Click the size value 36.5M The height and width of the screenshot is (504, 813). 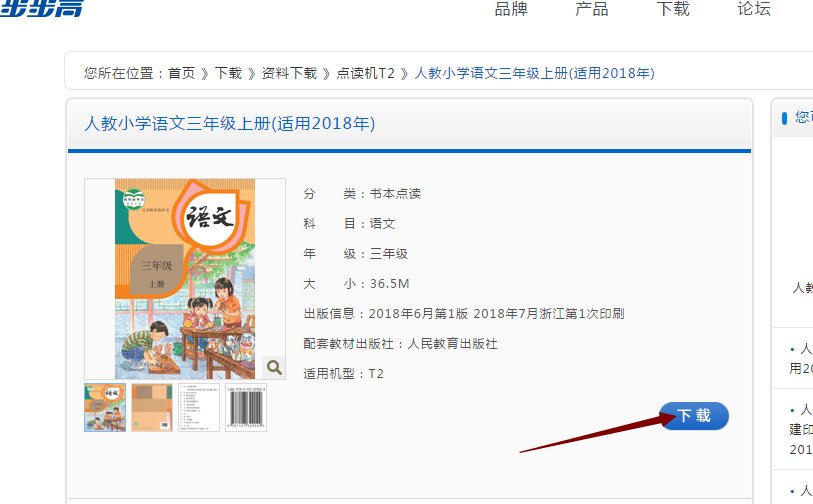tap(389, 284)
